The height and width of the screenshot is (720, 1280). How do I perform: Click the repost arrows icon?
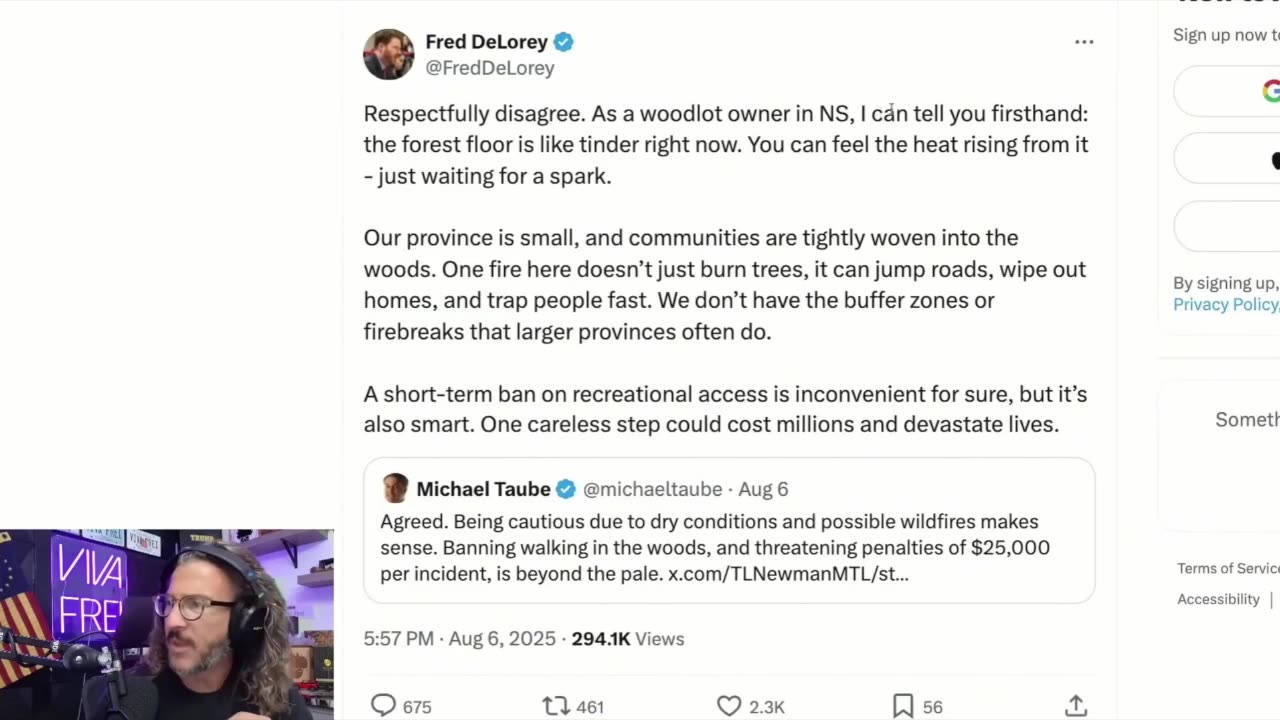[x=555, y=706]
